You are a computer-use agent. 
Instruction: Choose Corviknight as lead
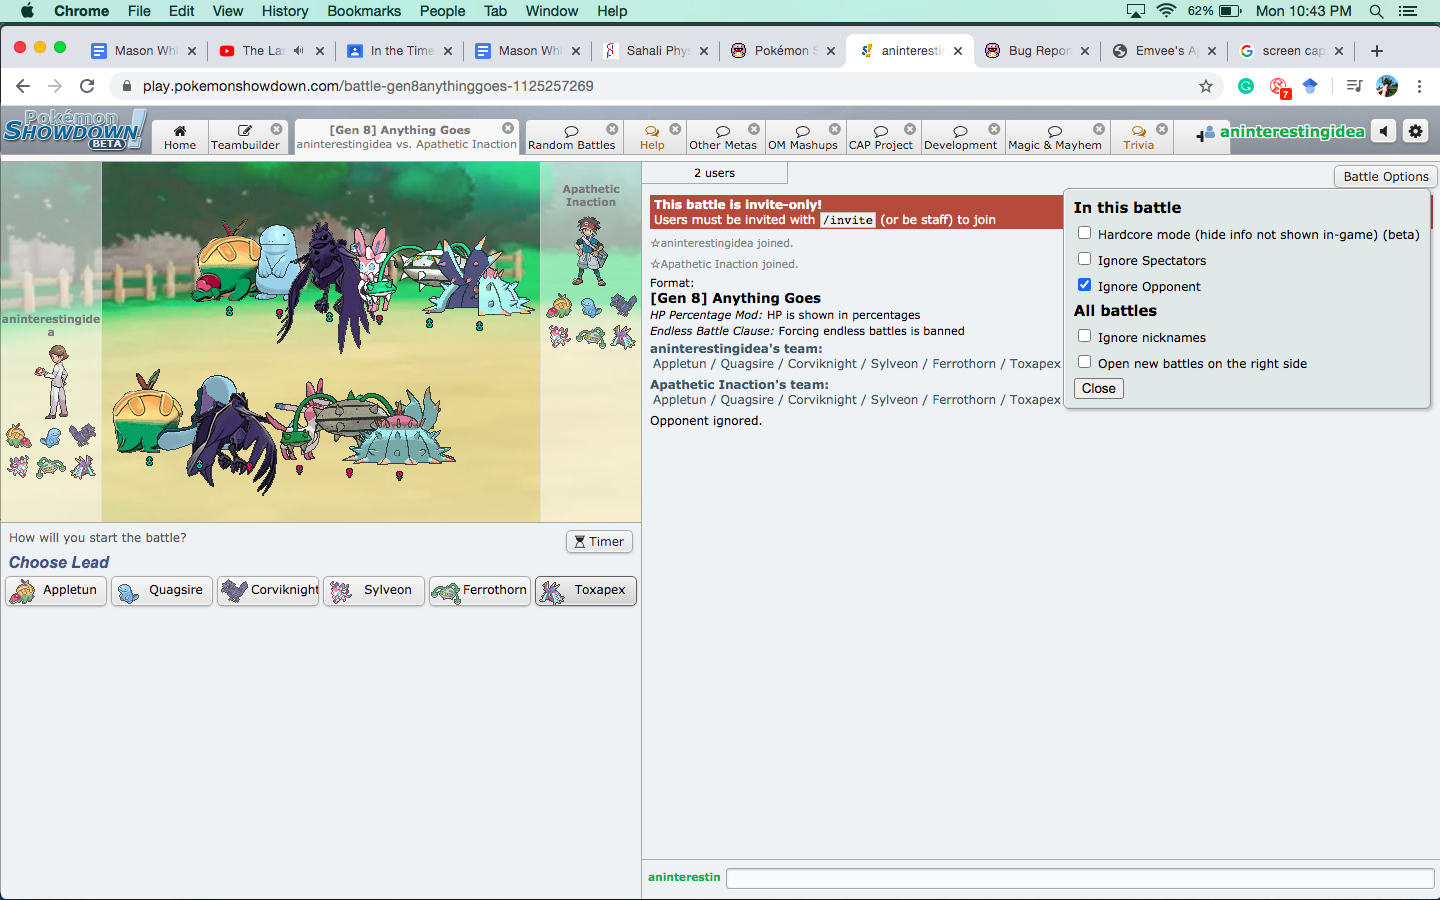click(x=268, y=591)
